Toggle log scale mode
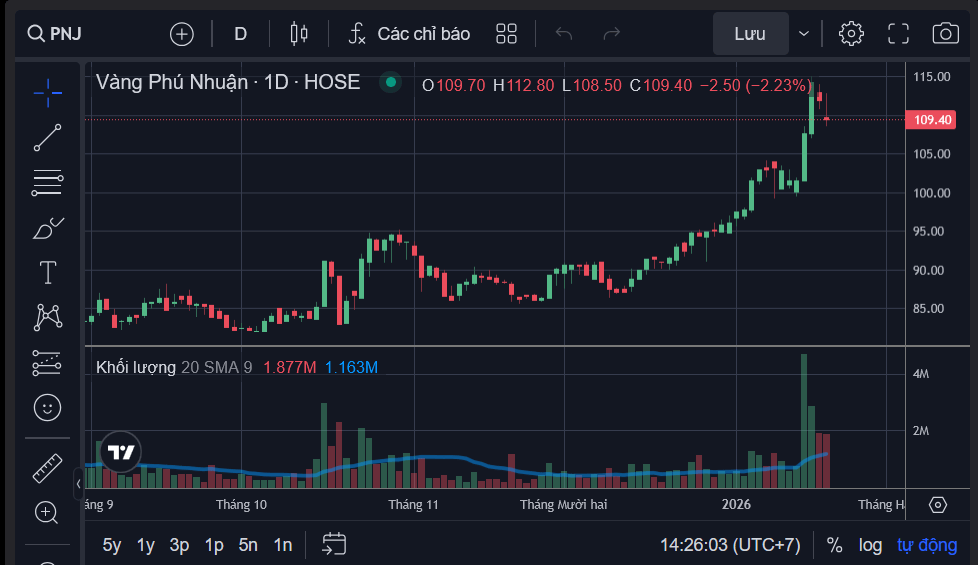This screenshot has height=565, width=978. tap(870, 545)
